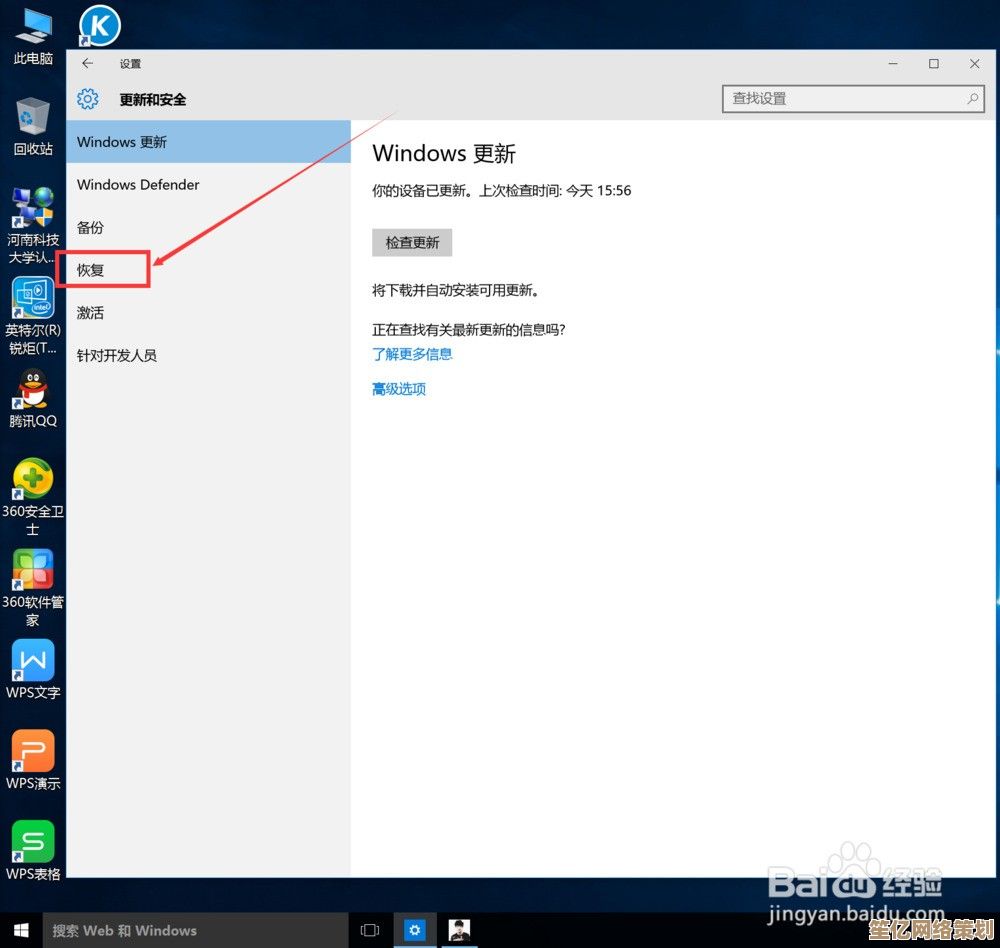Open Task View on the taskbar
Image resolution: width=1000 pixels, height=948 pixels.
(370, 930)
